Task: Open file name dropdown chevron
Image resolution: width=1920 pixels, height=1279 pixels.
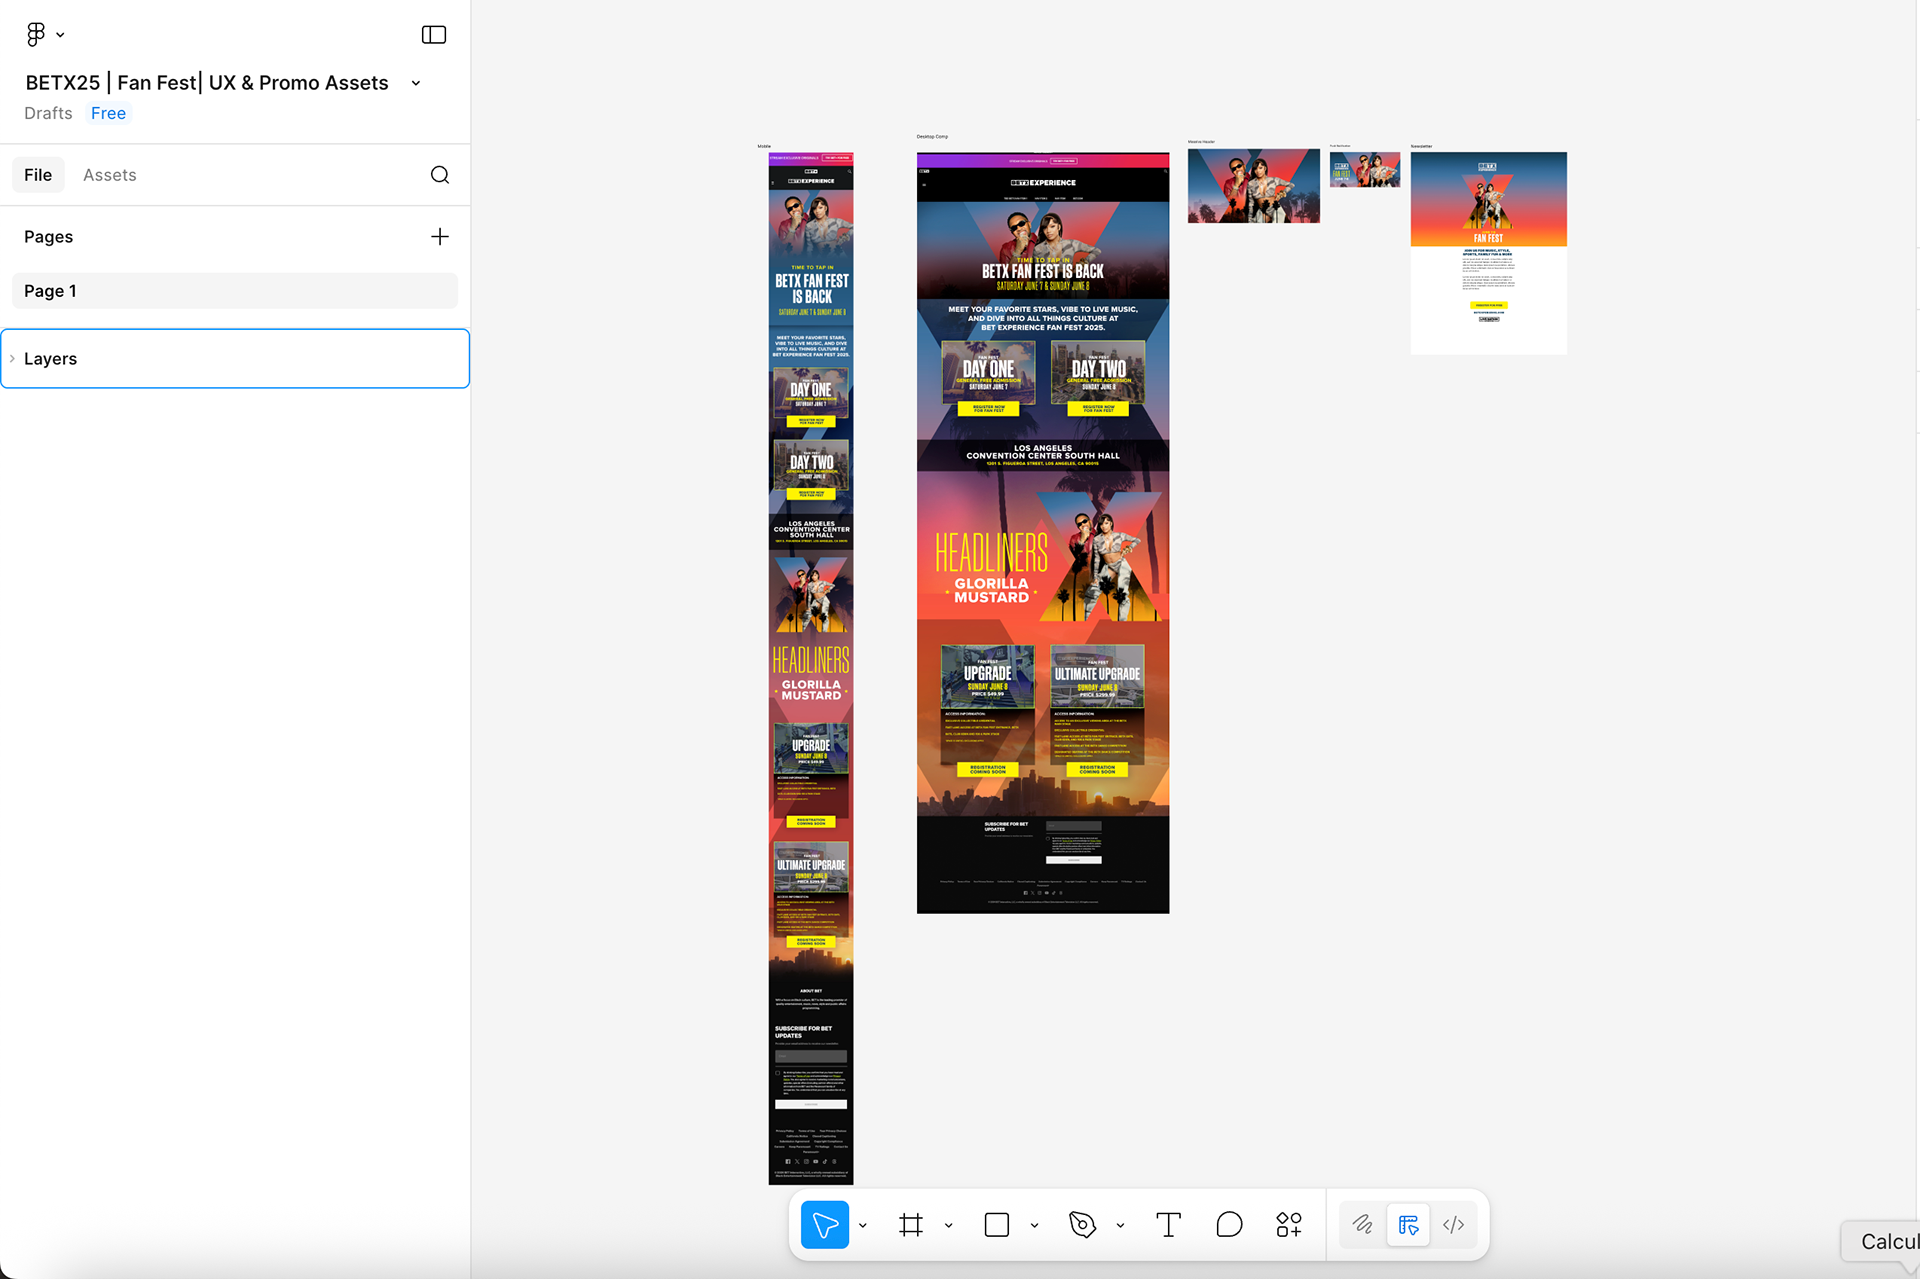Action: coord(416,83)
